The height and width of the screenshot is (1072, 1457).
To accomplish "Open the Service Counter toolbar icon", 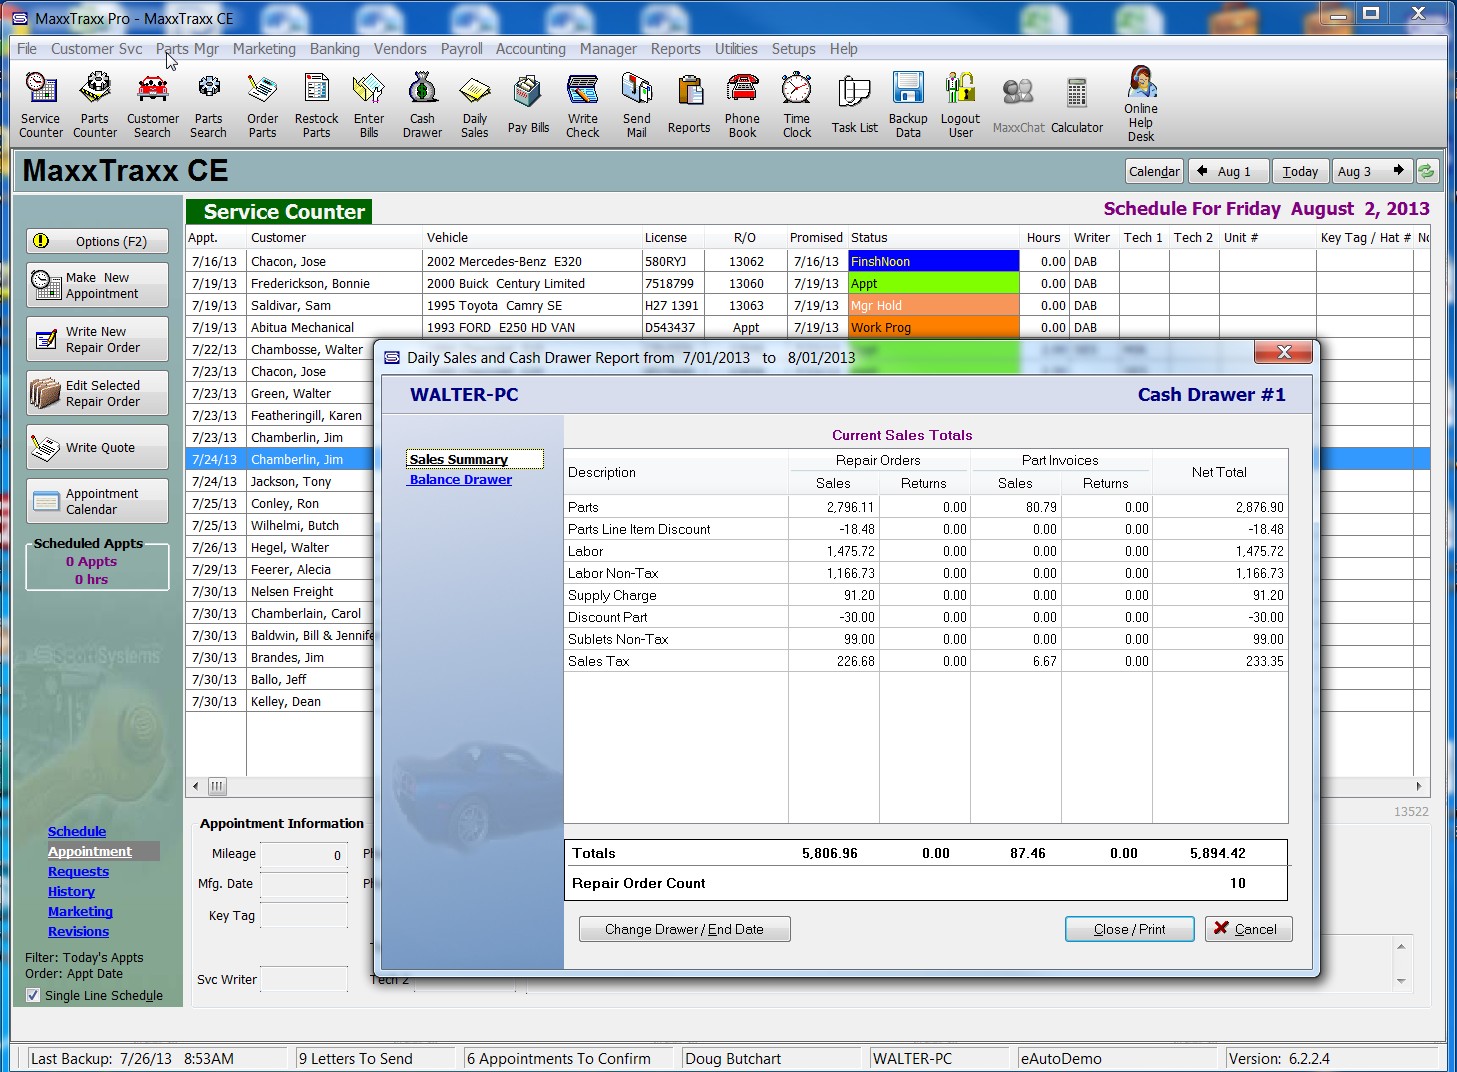I will [41, 104].
